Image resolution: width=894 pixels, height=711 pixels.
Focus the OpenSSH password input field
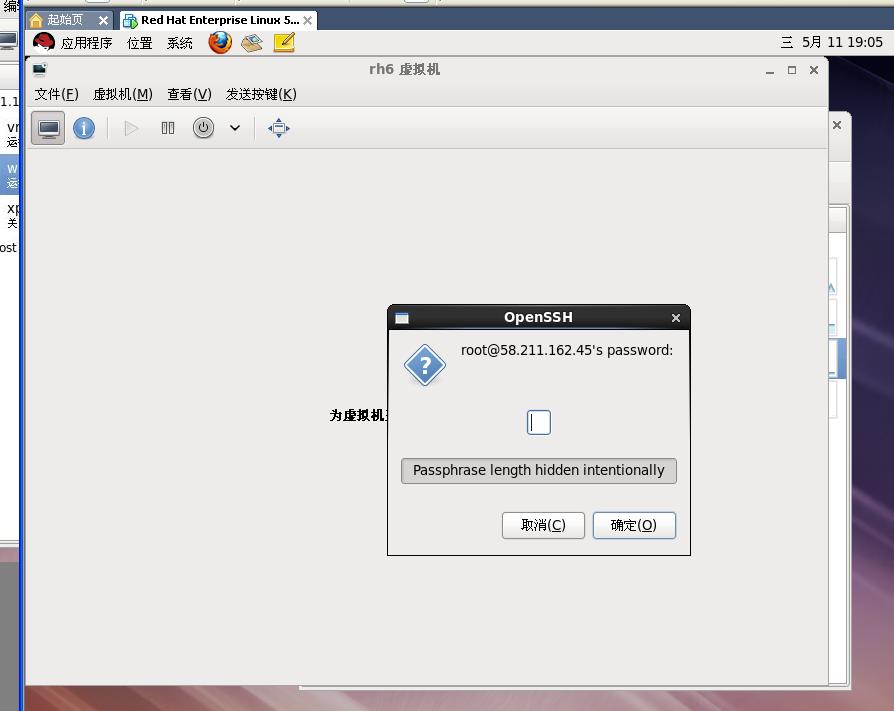coord(539,422)
